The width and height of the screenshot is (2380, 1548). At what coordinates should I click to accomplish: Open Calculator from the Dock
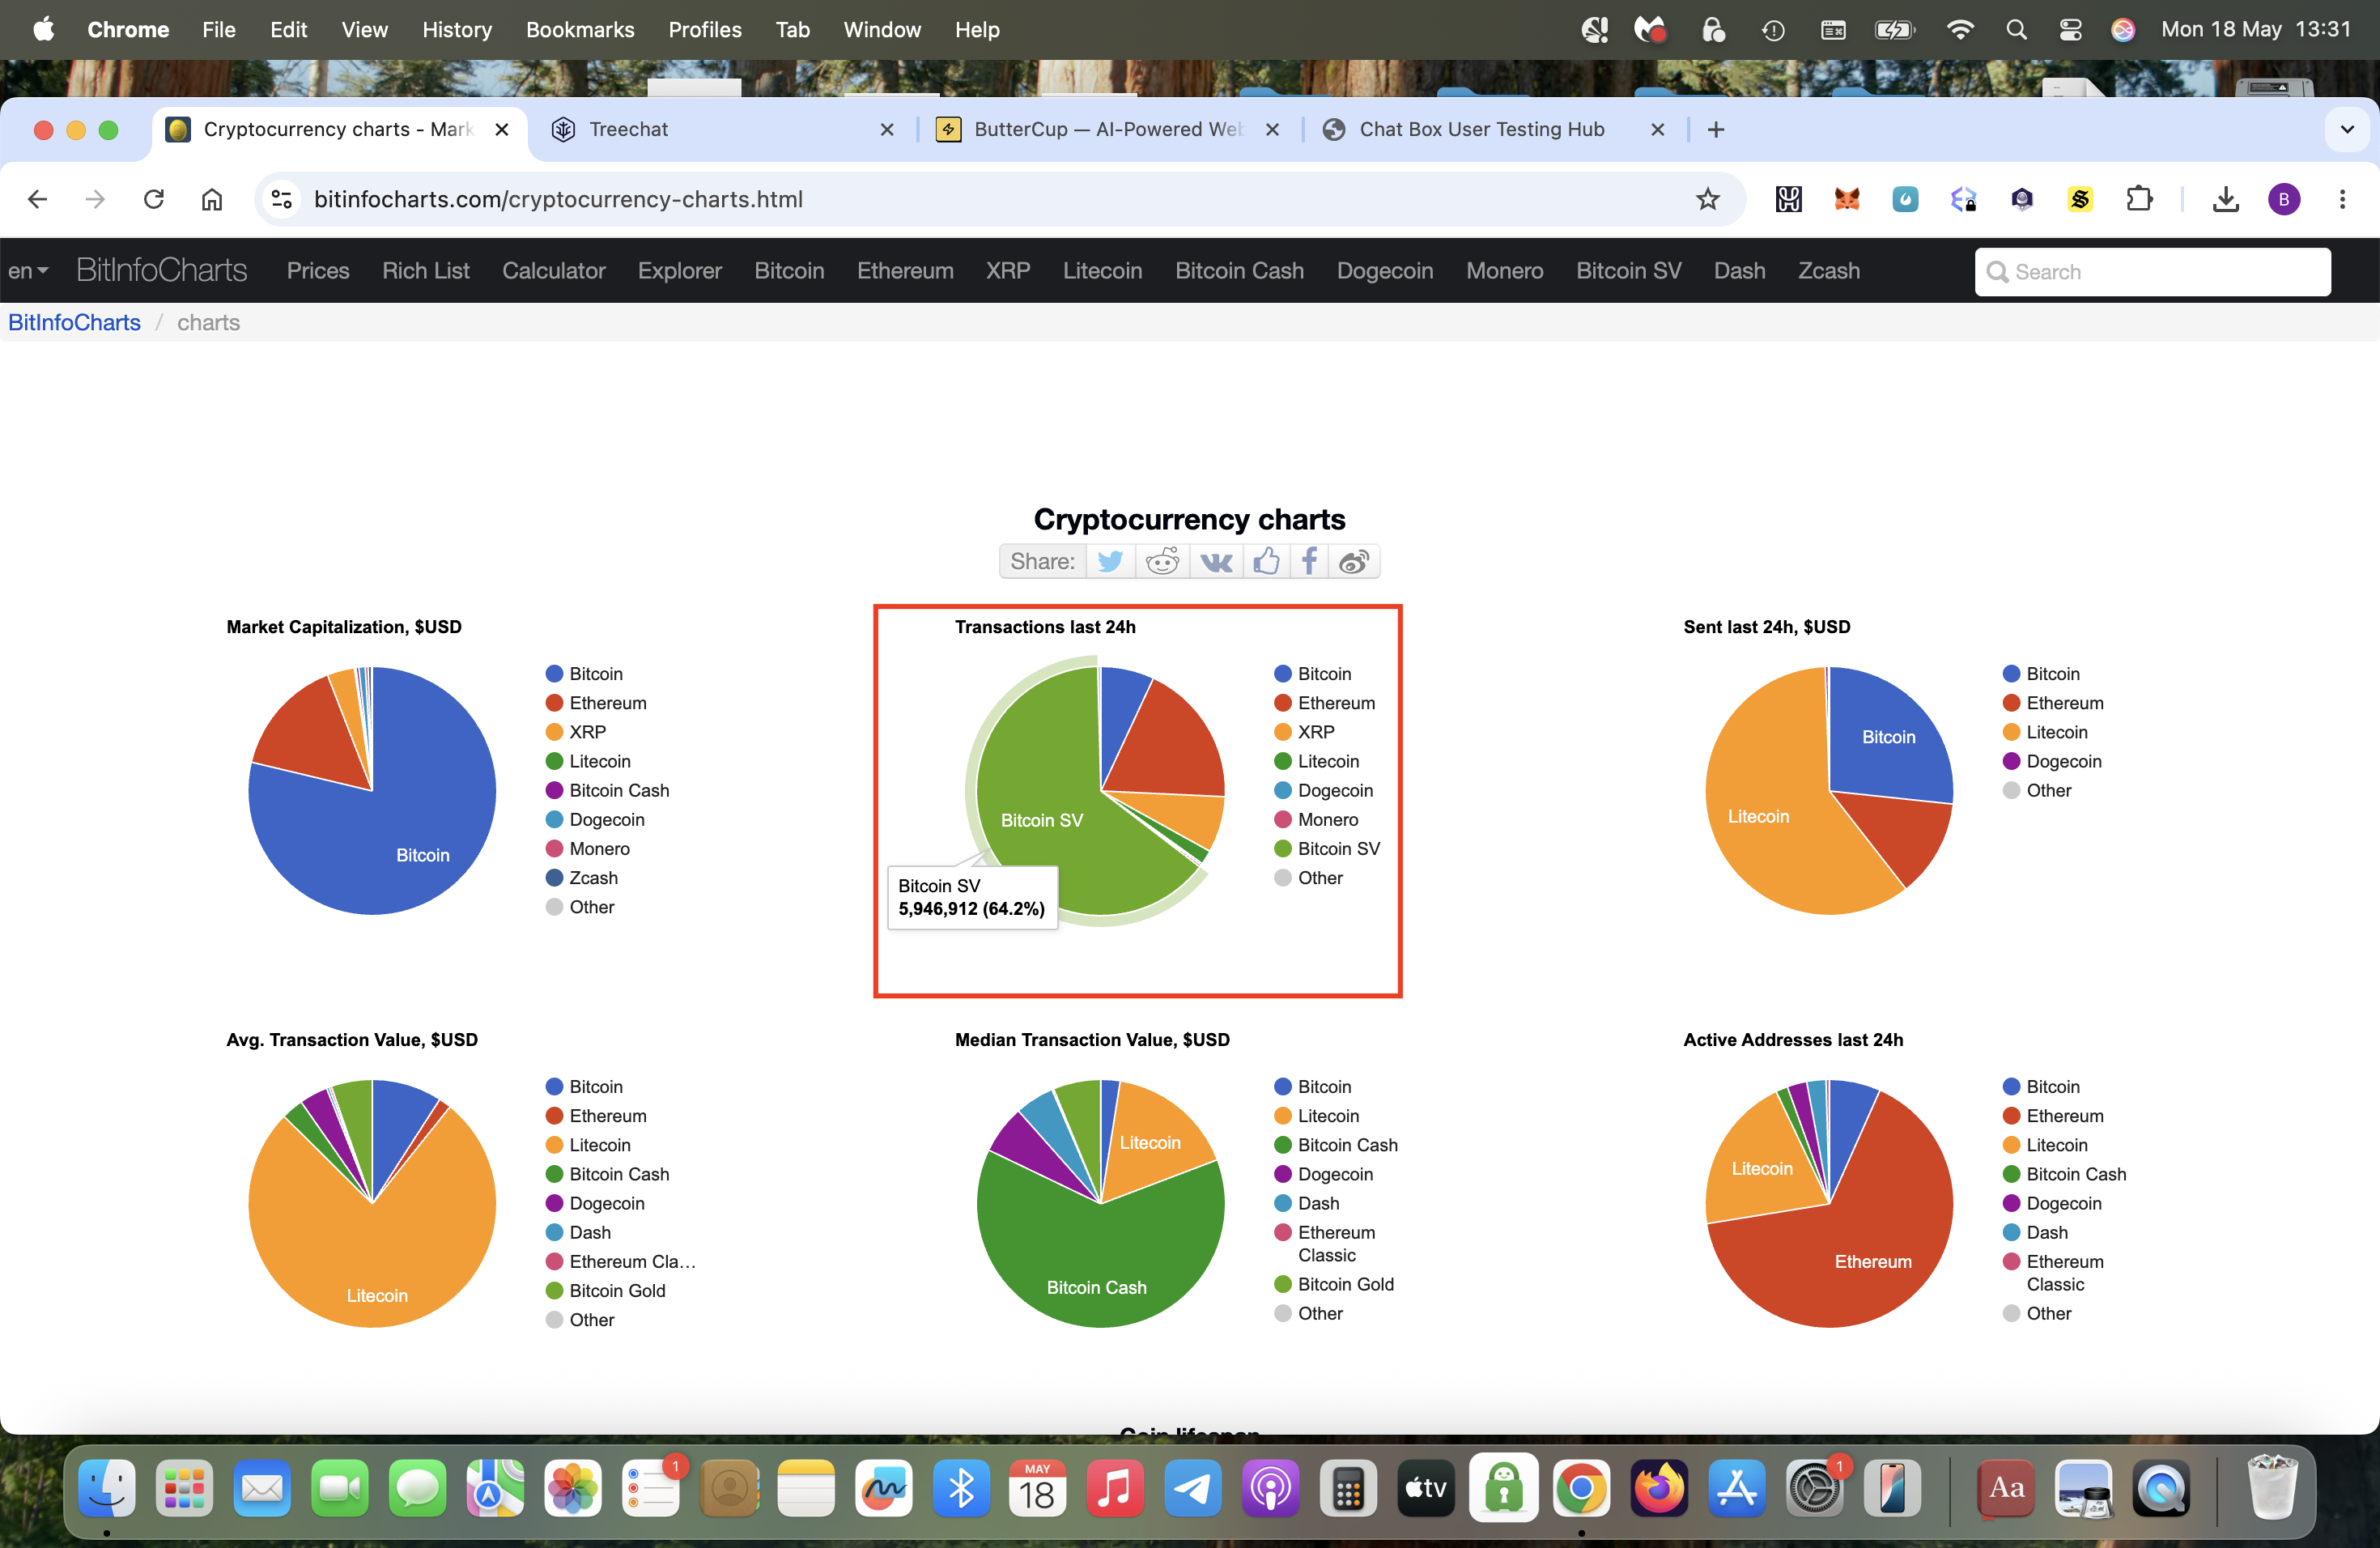click(x=1348, y=1489)
